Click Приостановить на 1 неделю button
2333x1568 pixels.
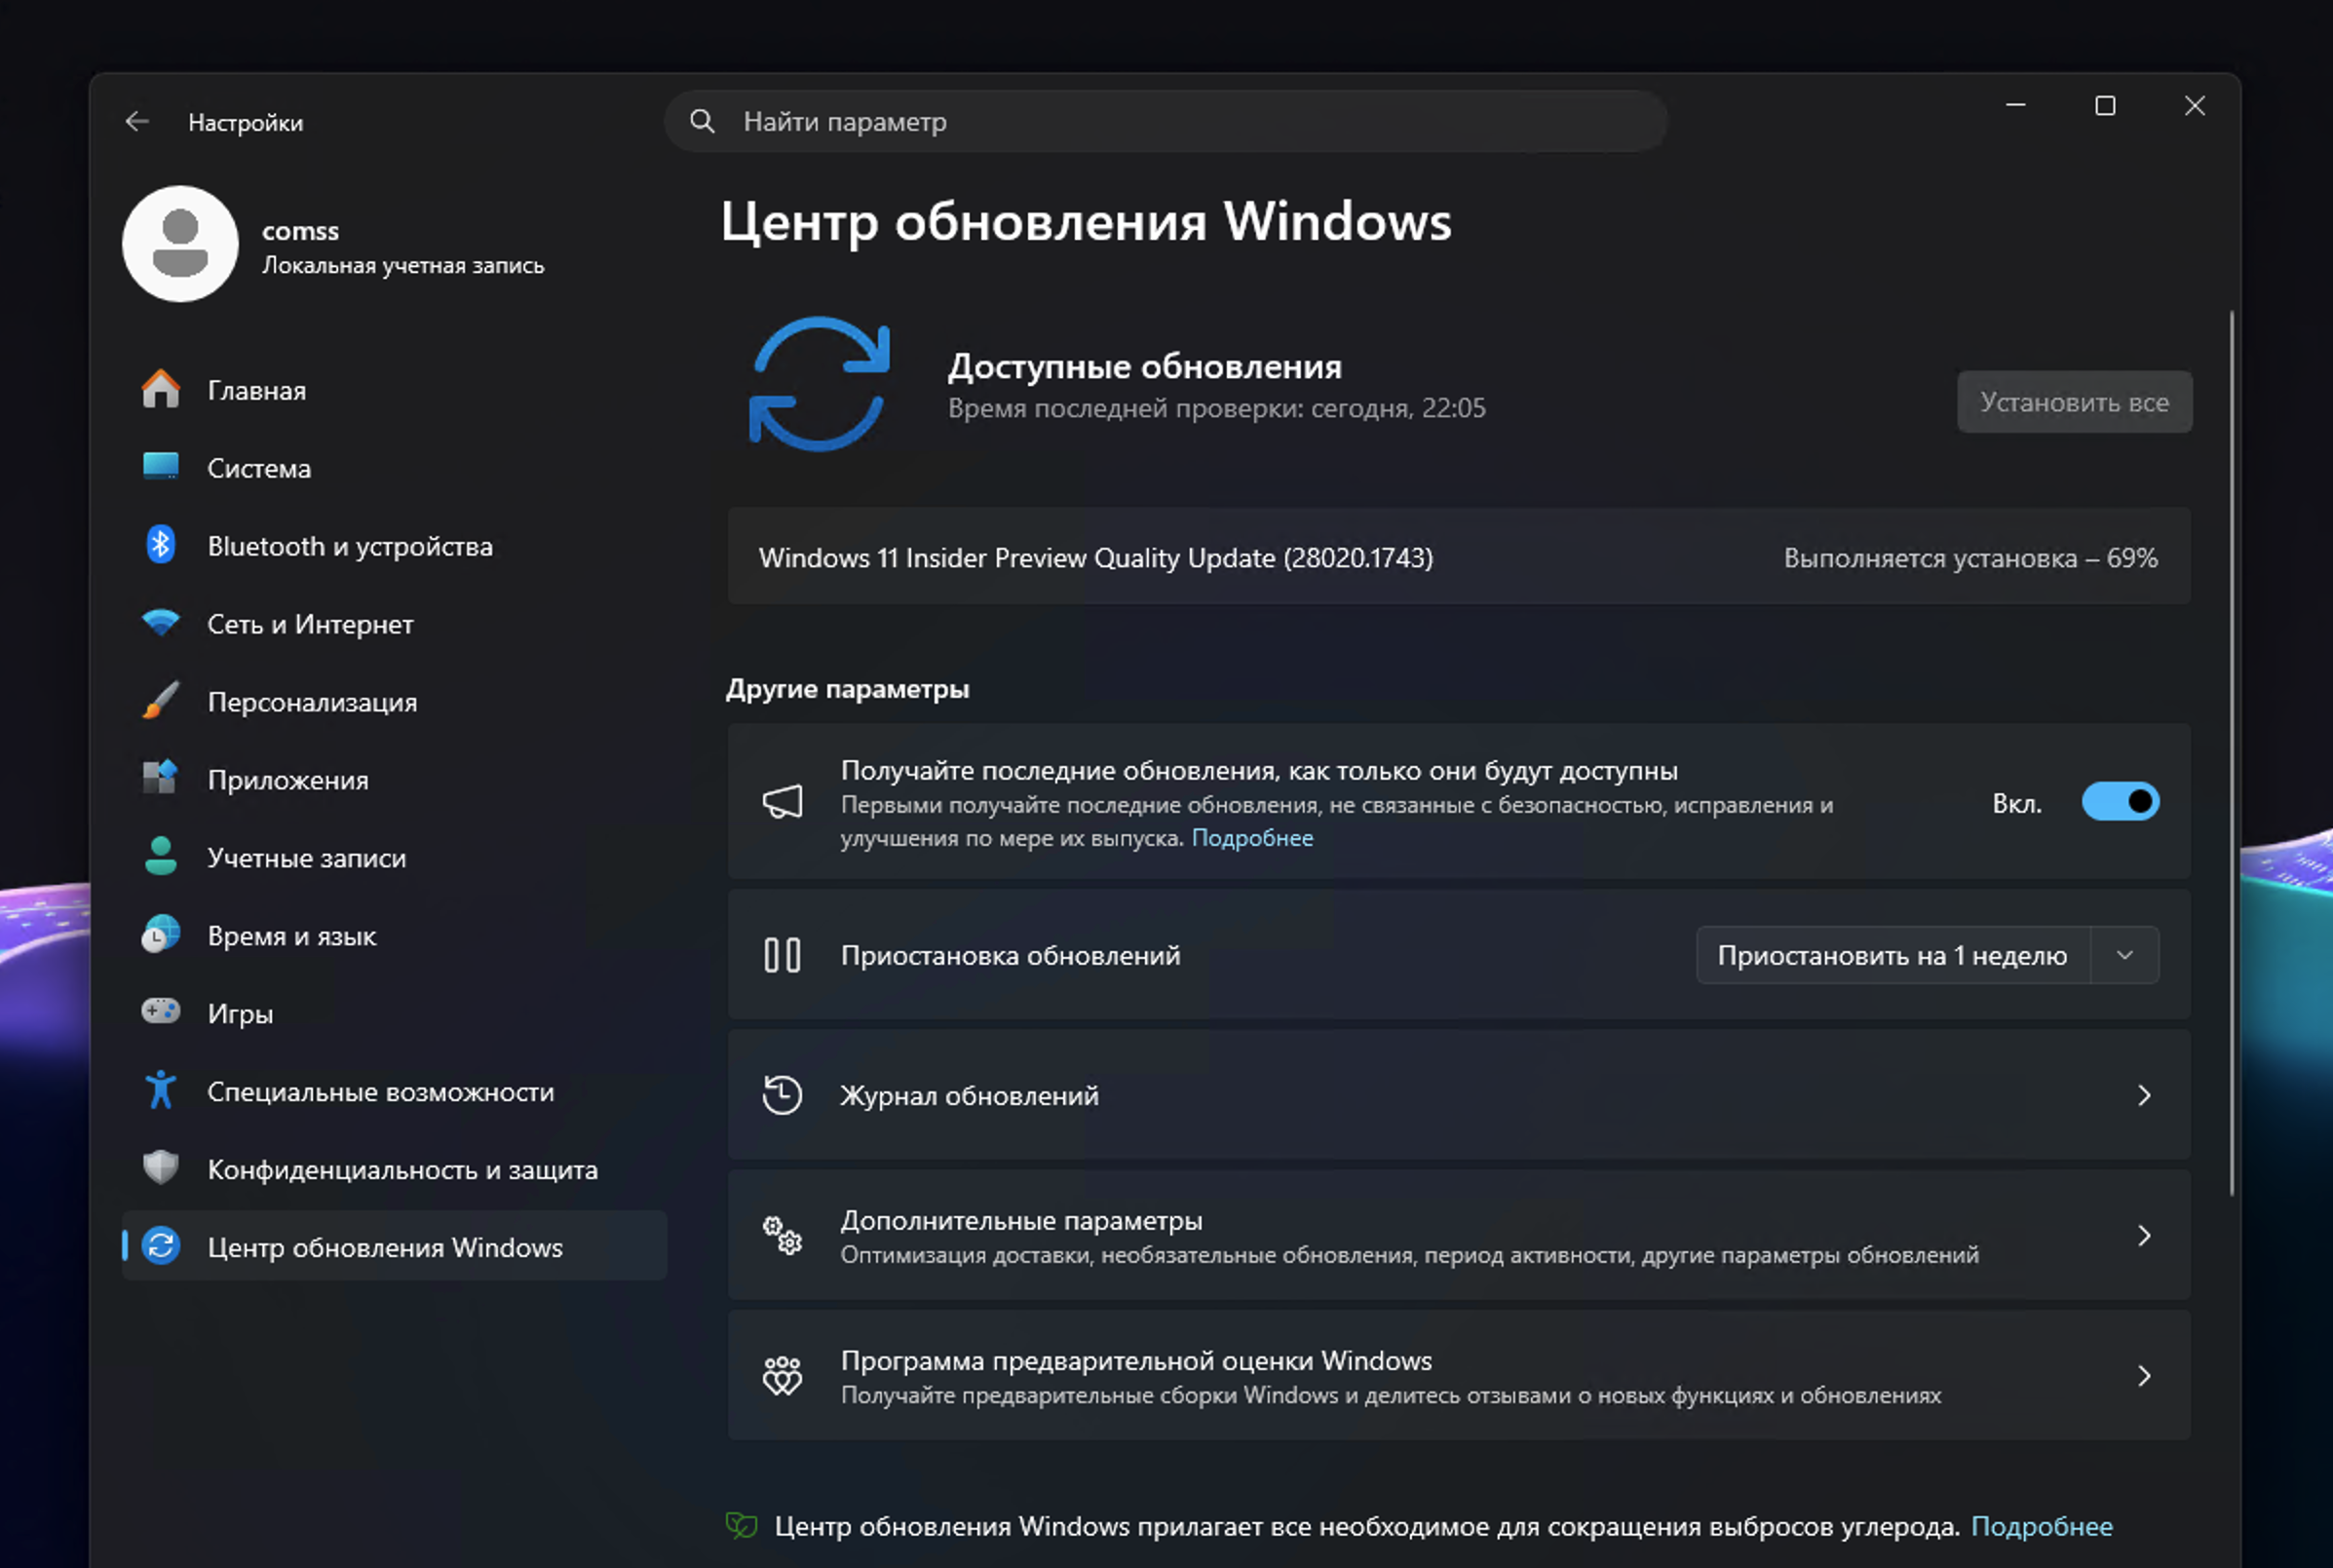click(1893, 955)
